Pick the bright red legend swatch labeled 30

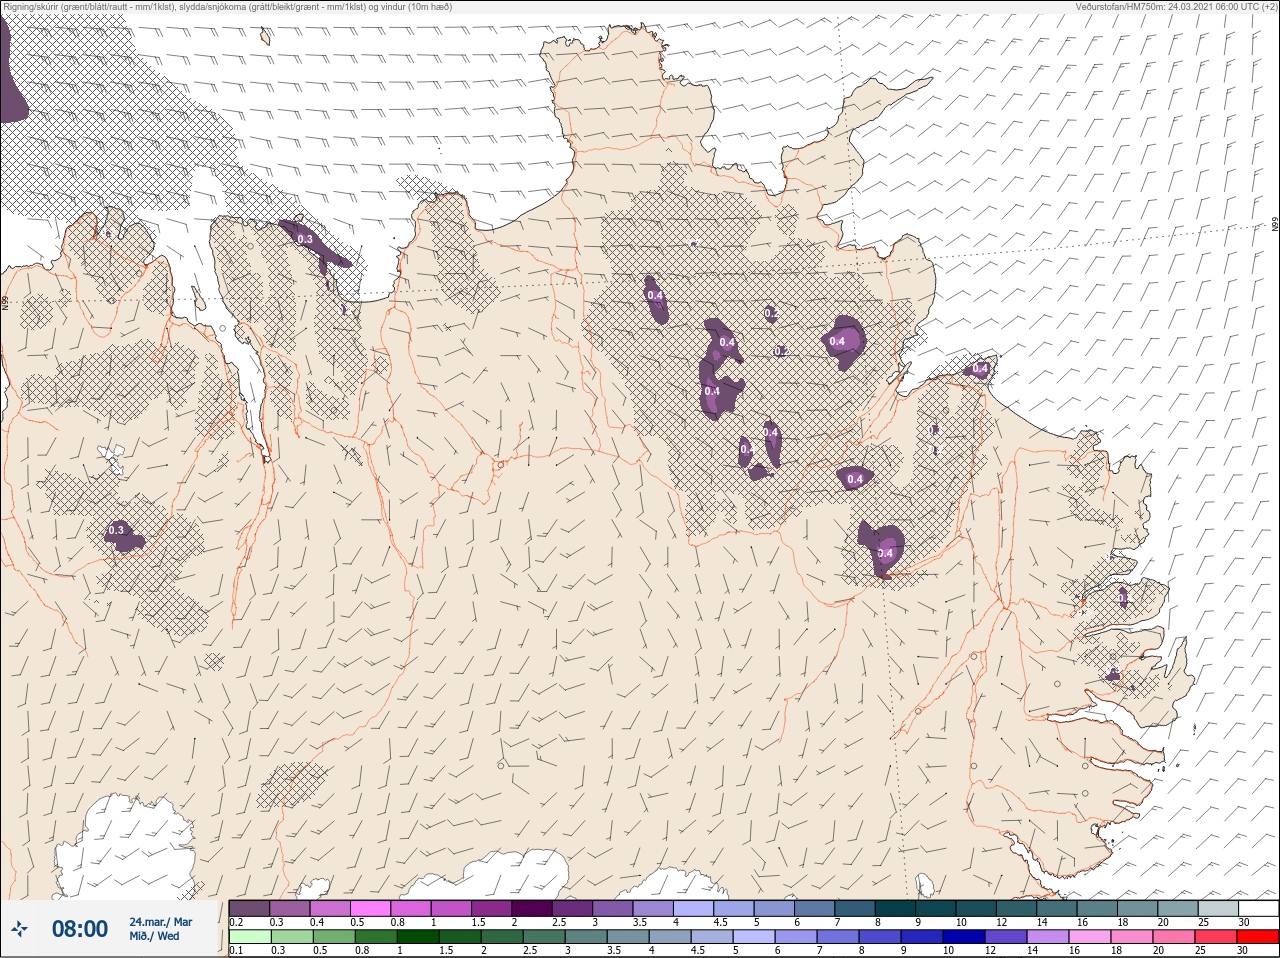pyautogui.click(x=1258, y=937)
